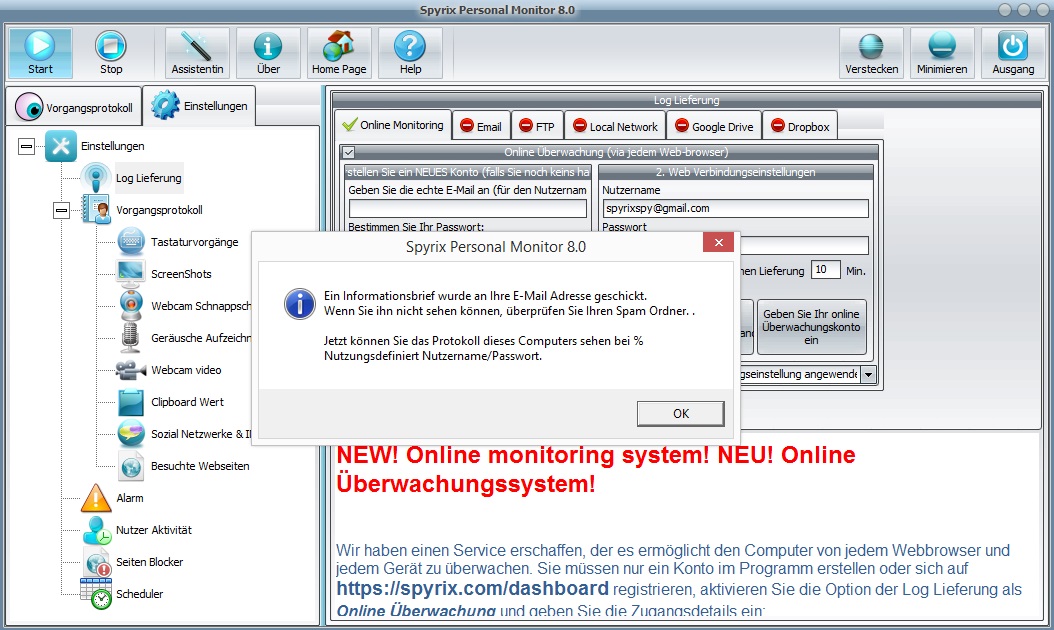The image size is (1054, 630).
Task: Click the Vorgangsprotokoll notebook icon in tree
Action: click(x=96, y=209)
